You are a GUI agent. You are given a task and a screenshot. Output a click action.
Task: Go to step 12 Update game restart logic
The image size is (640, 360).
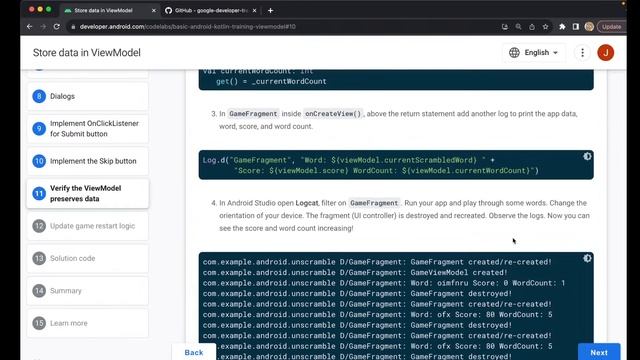coord(88,226)
